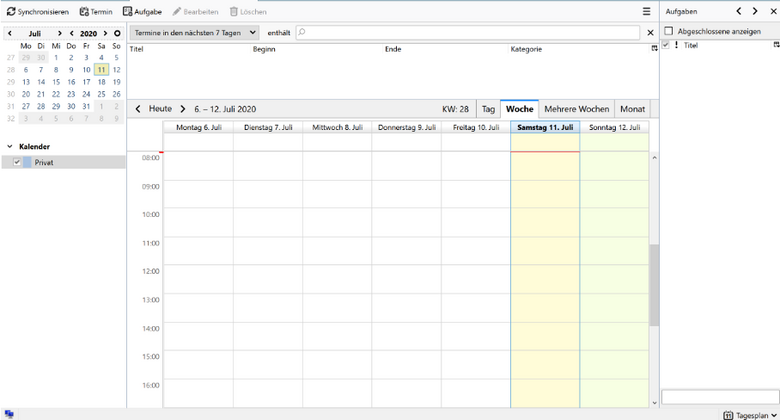Open the hamburger application menu

(x=646, y=11)
